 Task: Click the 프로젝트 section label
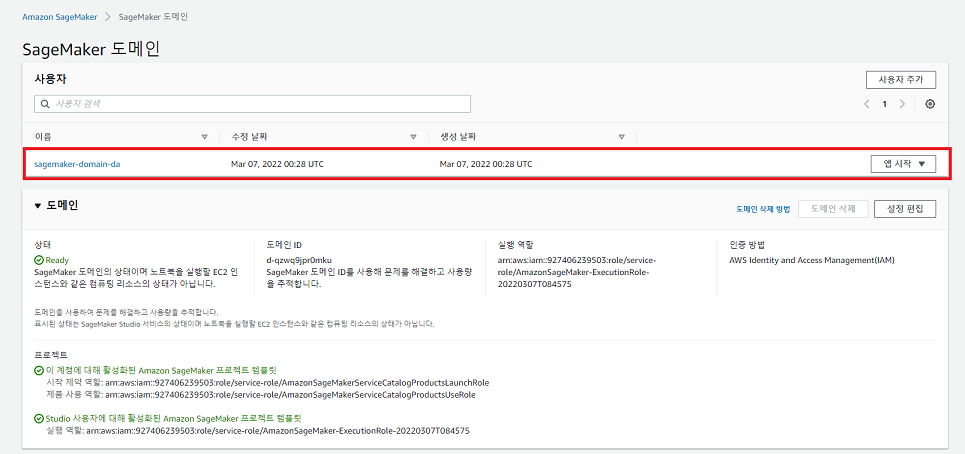[x=50, y=356]
